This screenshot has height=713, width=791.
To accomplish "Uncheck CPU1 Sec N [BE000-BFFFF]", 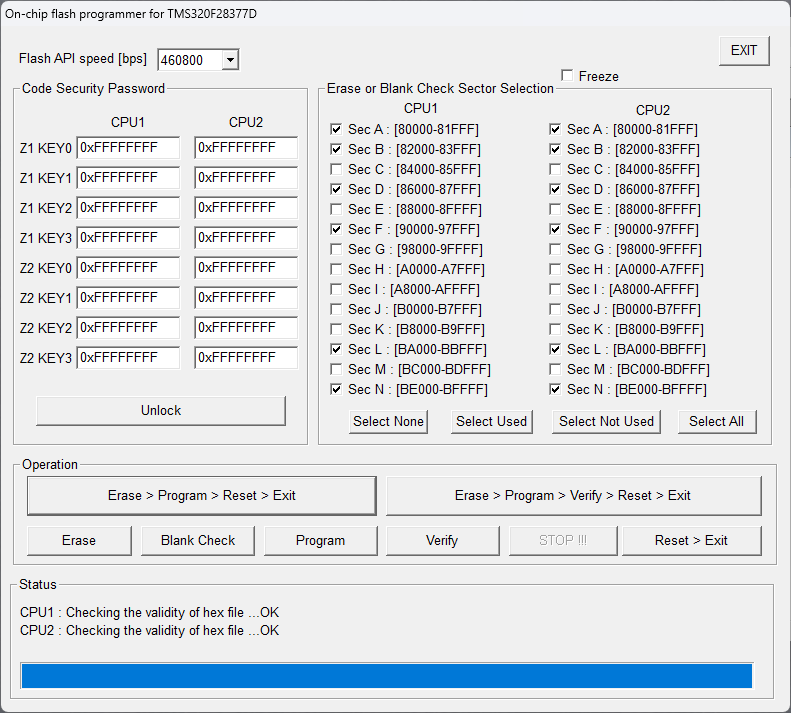I will (x=336, y=390).
